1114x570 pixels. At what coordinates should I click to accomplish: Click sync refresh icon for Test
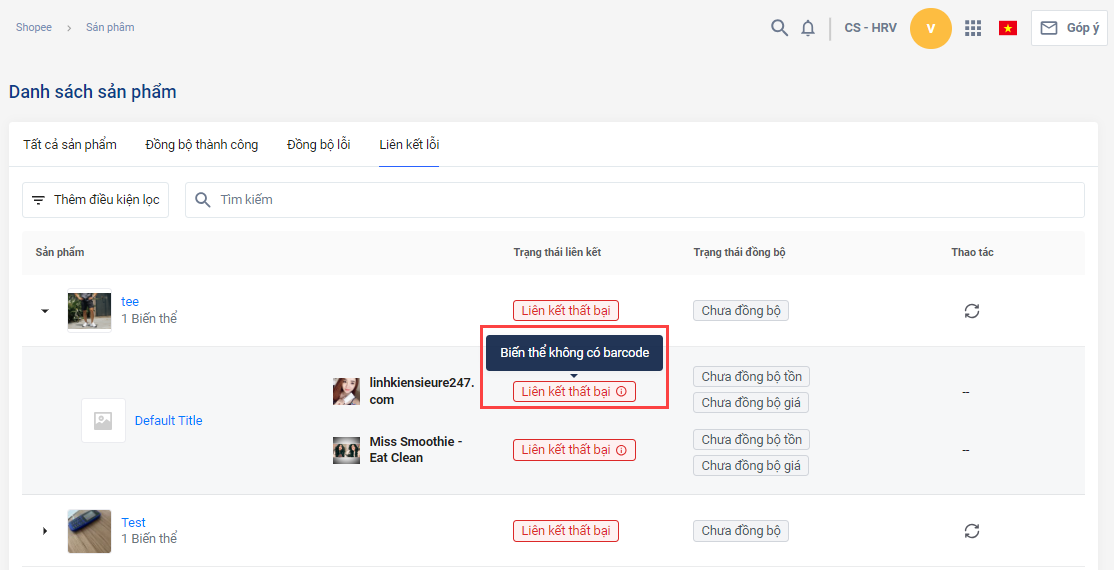coord(972,531)
